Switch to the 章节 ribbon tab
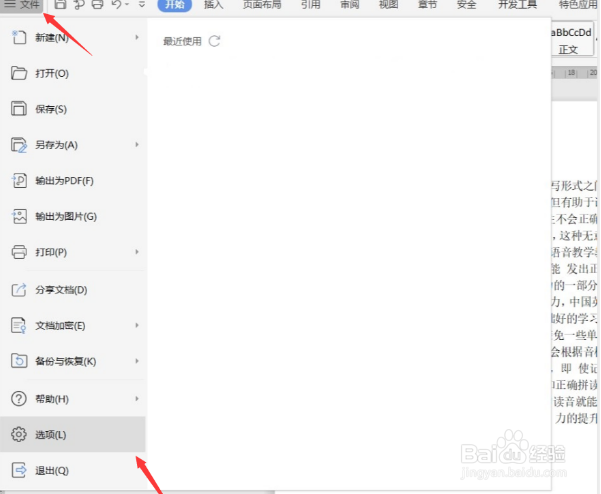 click(x=427, y=5)
